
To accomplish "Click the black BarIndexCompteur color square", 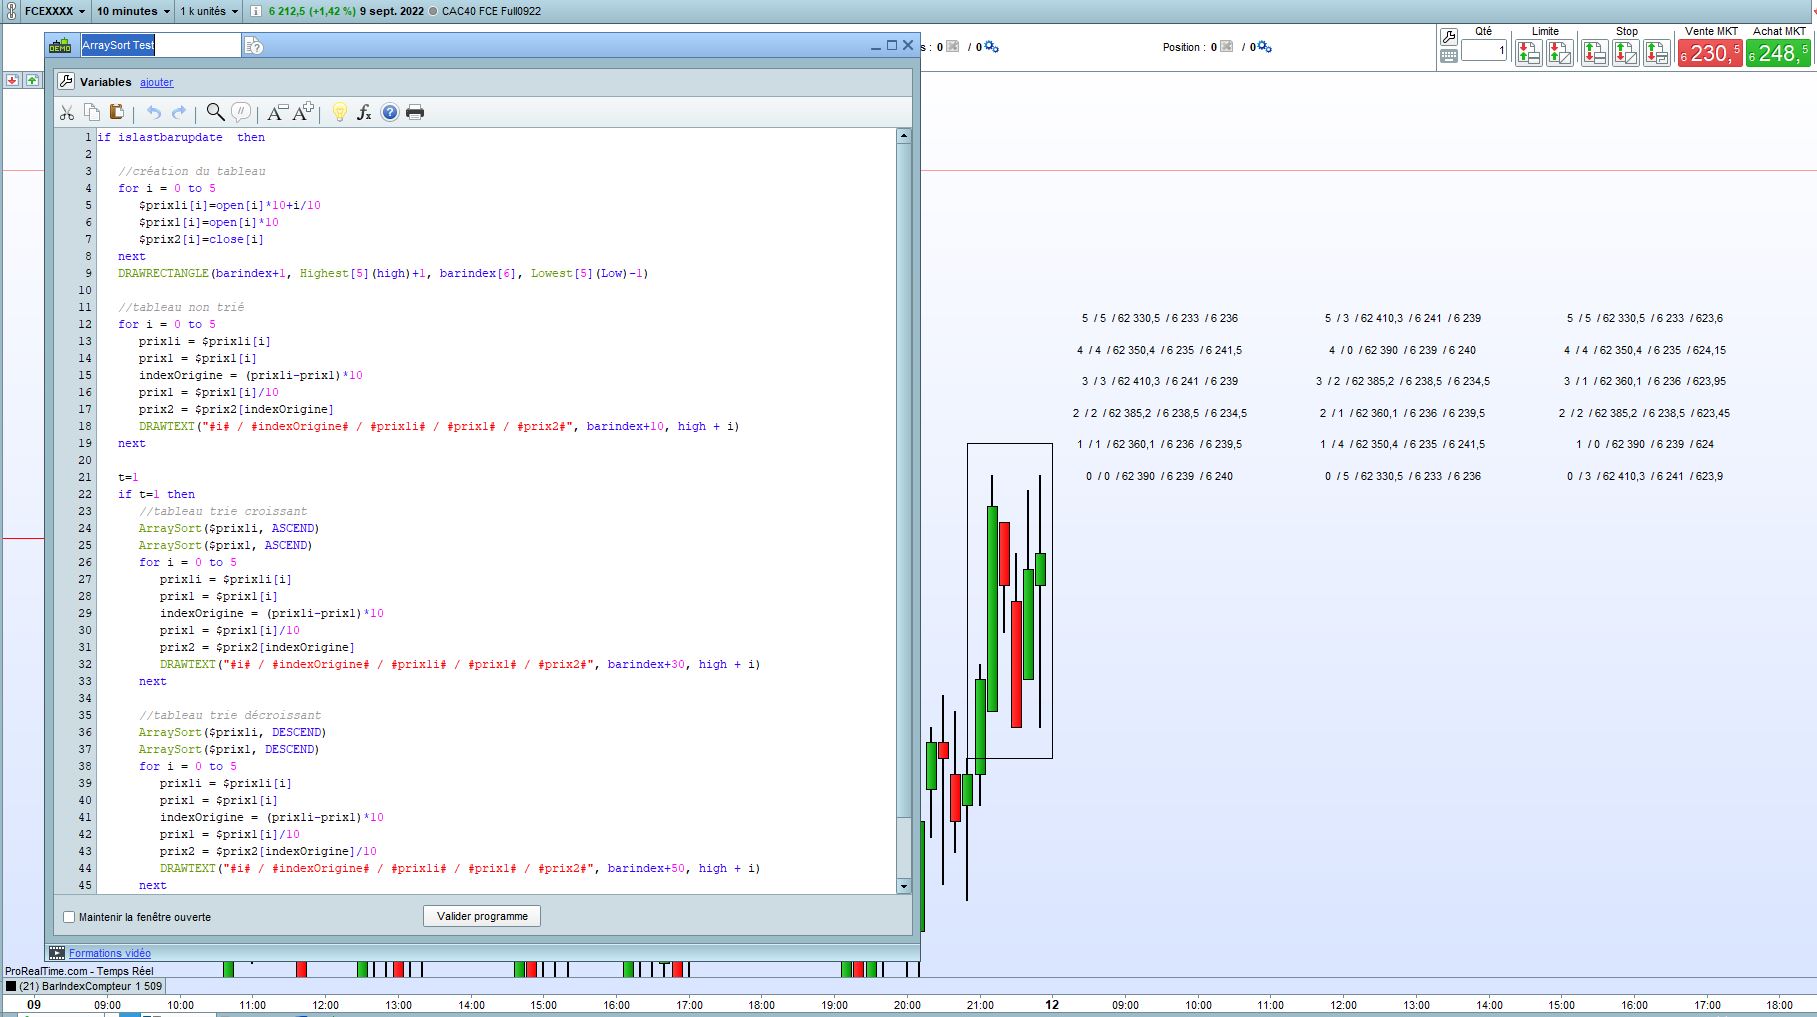I will [11, 986].
